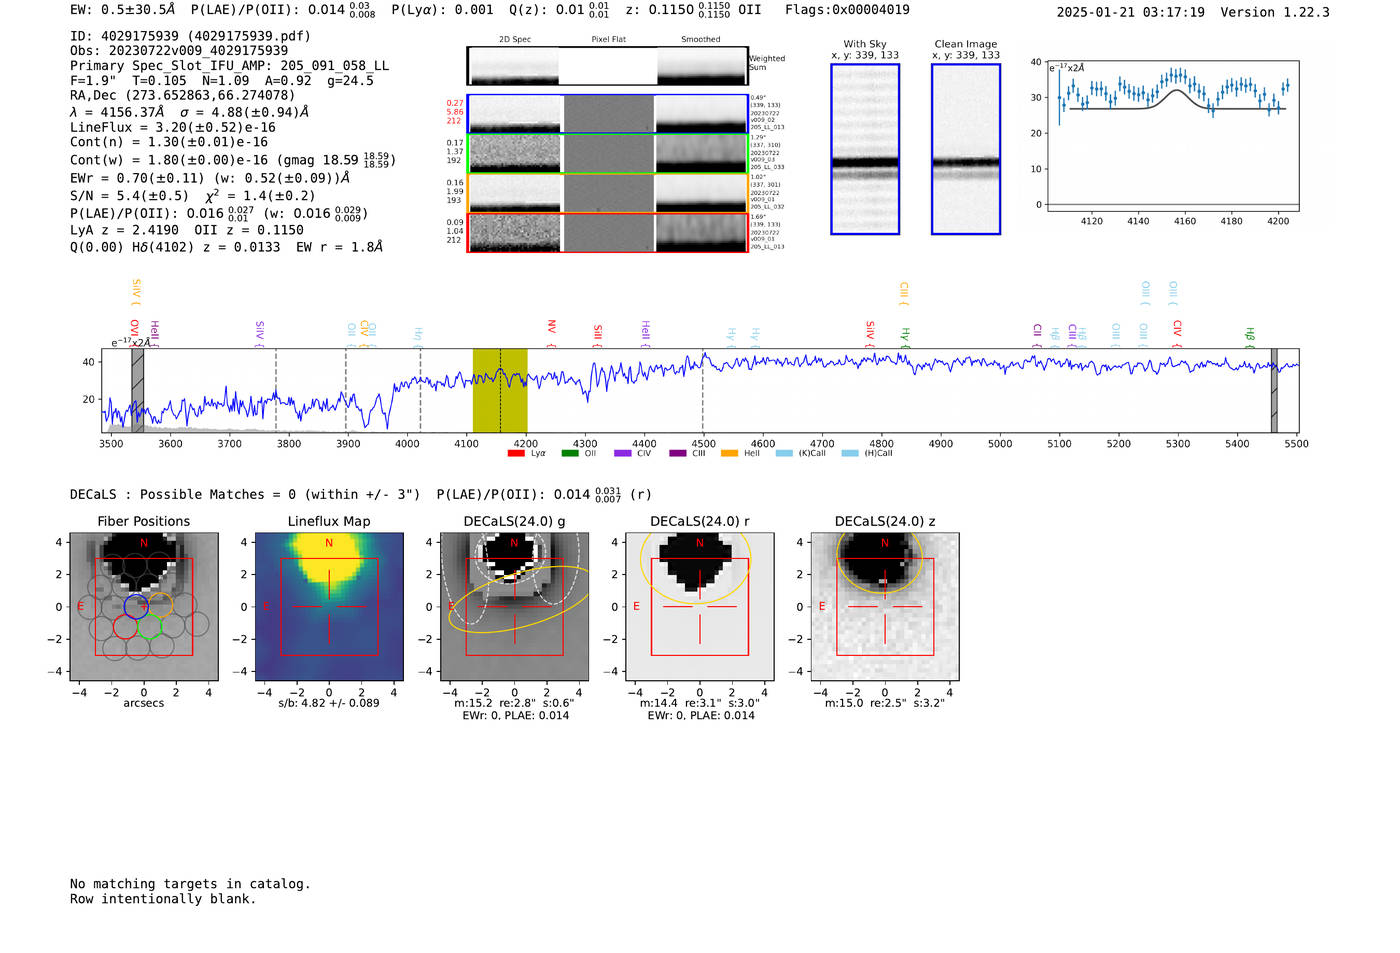Select the blue fiber circle in Fiber Positions
The width and height of the screenshot is (1400, 953).
(136, 605)
